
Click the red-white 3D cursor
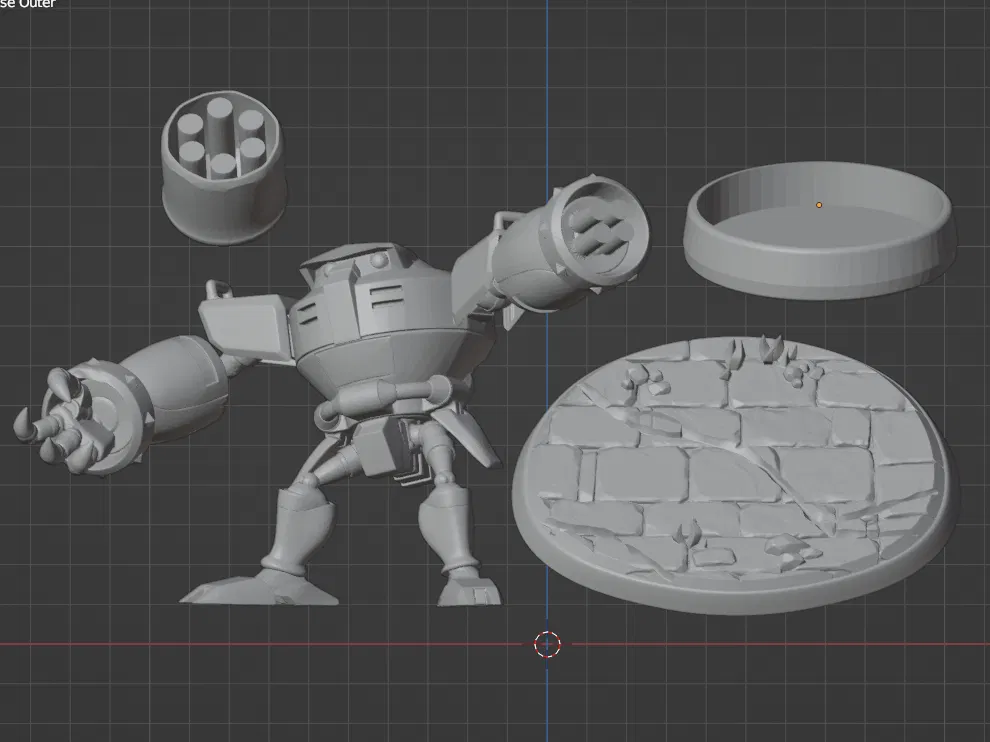point(547,644)
